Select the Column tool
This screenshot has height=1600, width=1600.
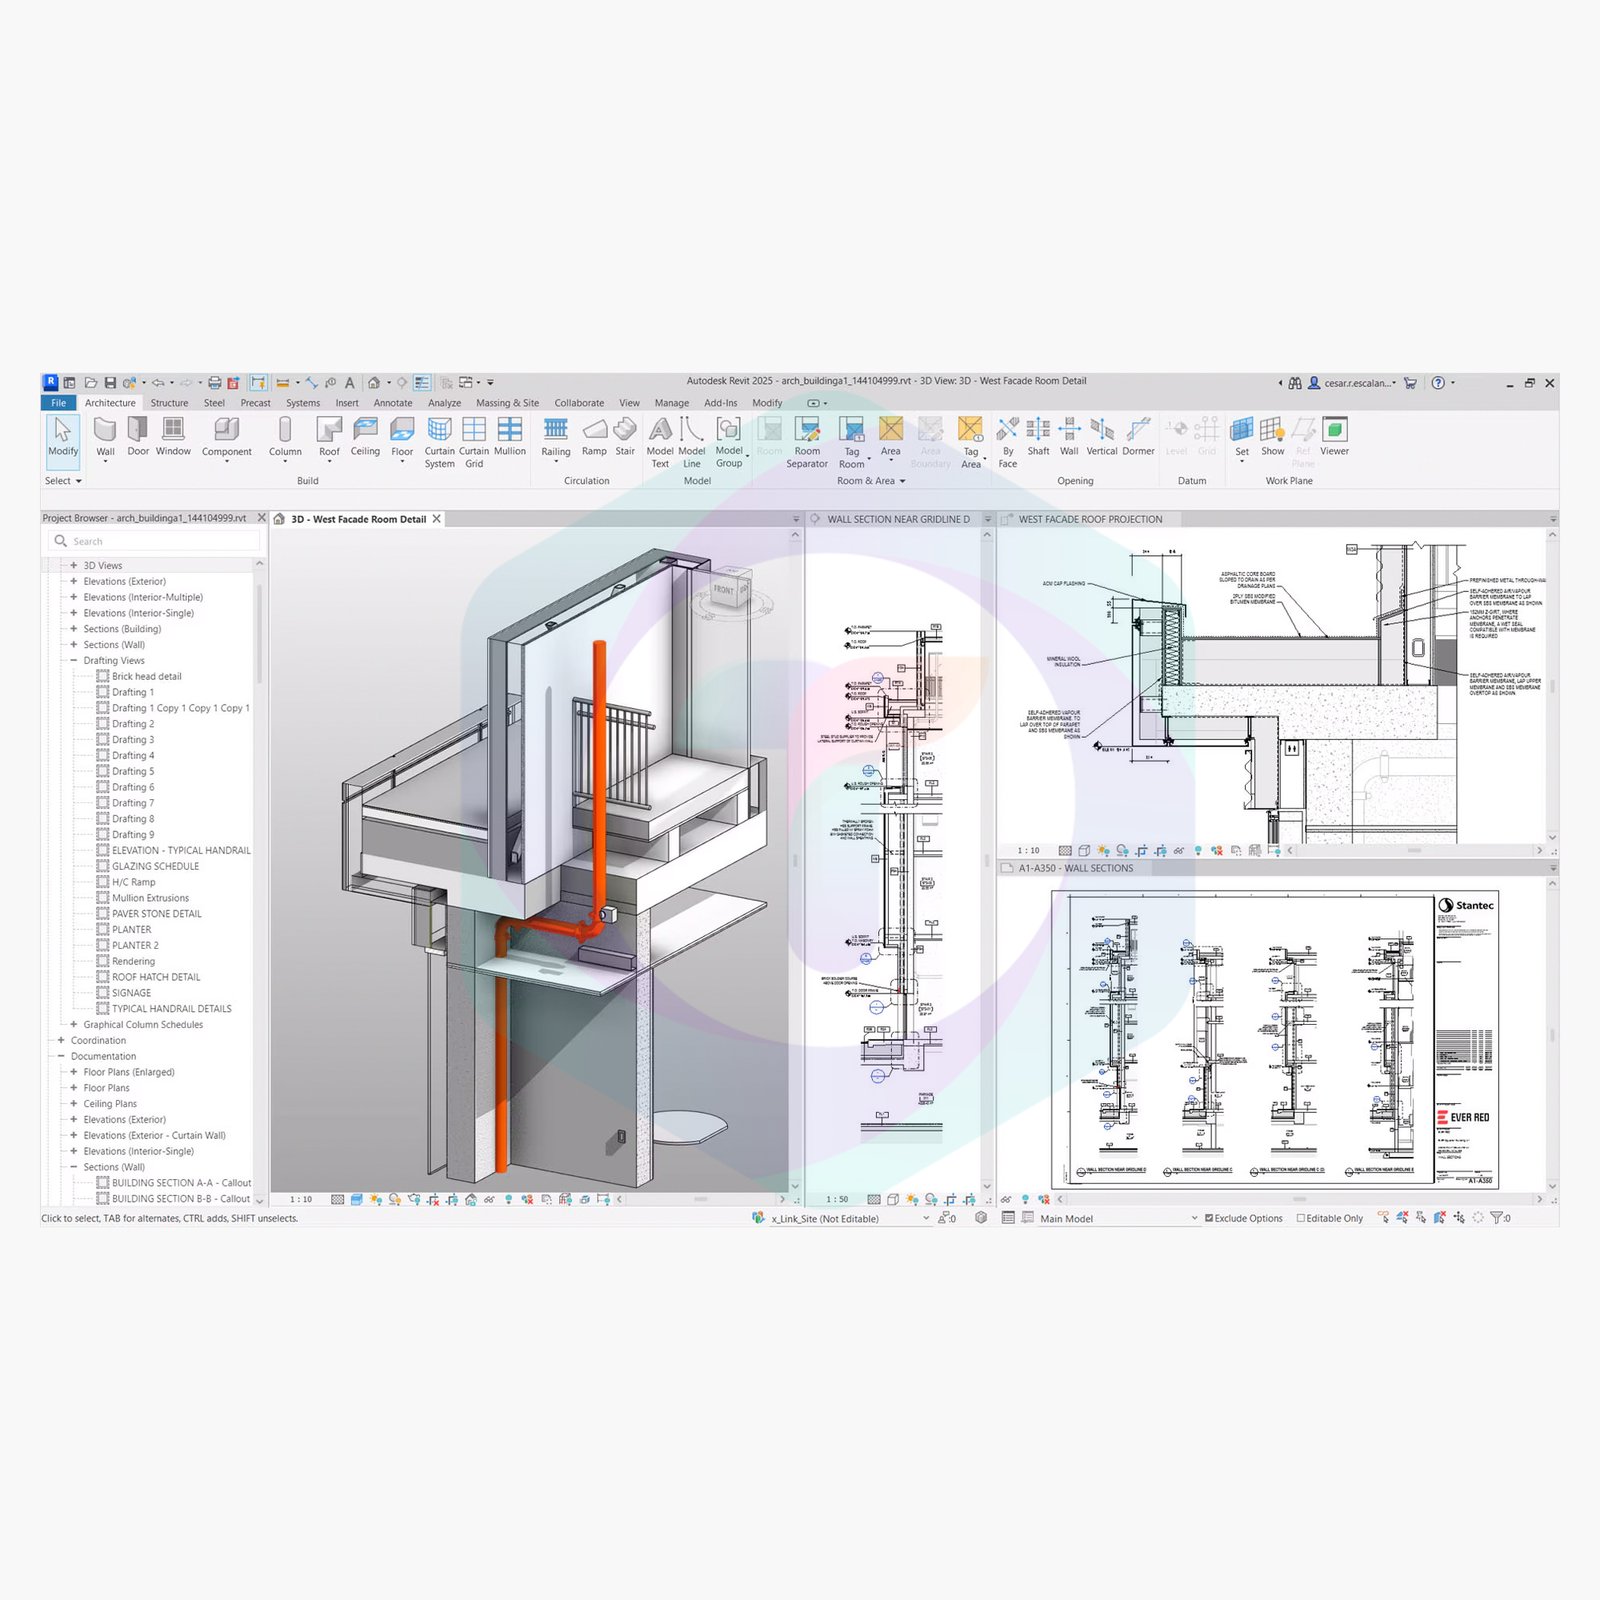285,439
